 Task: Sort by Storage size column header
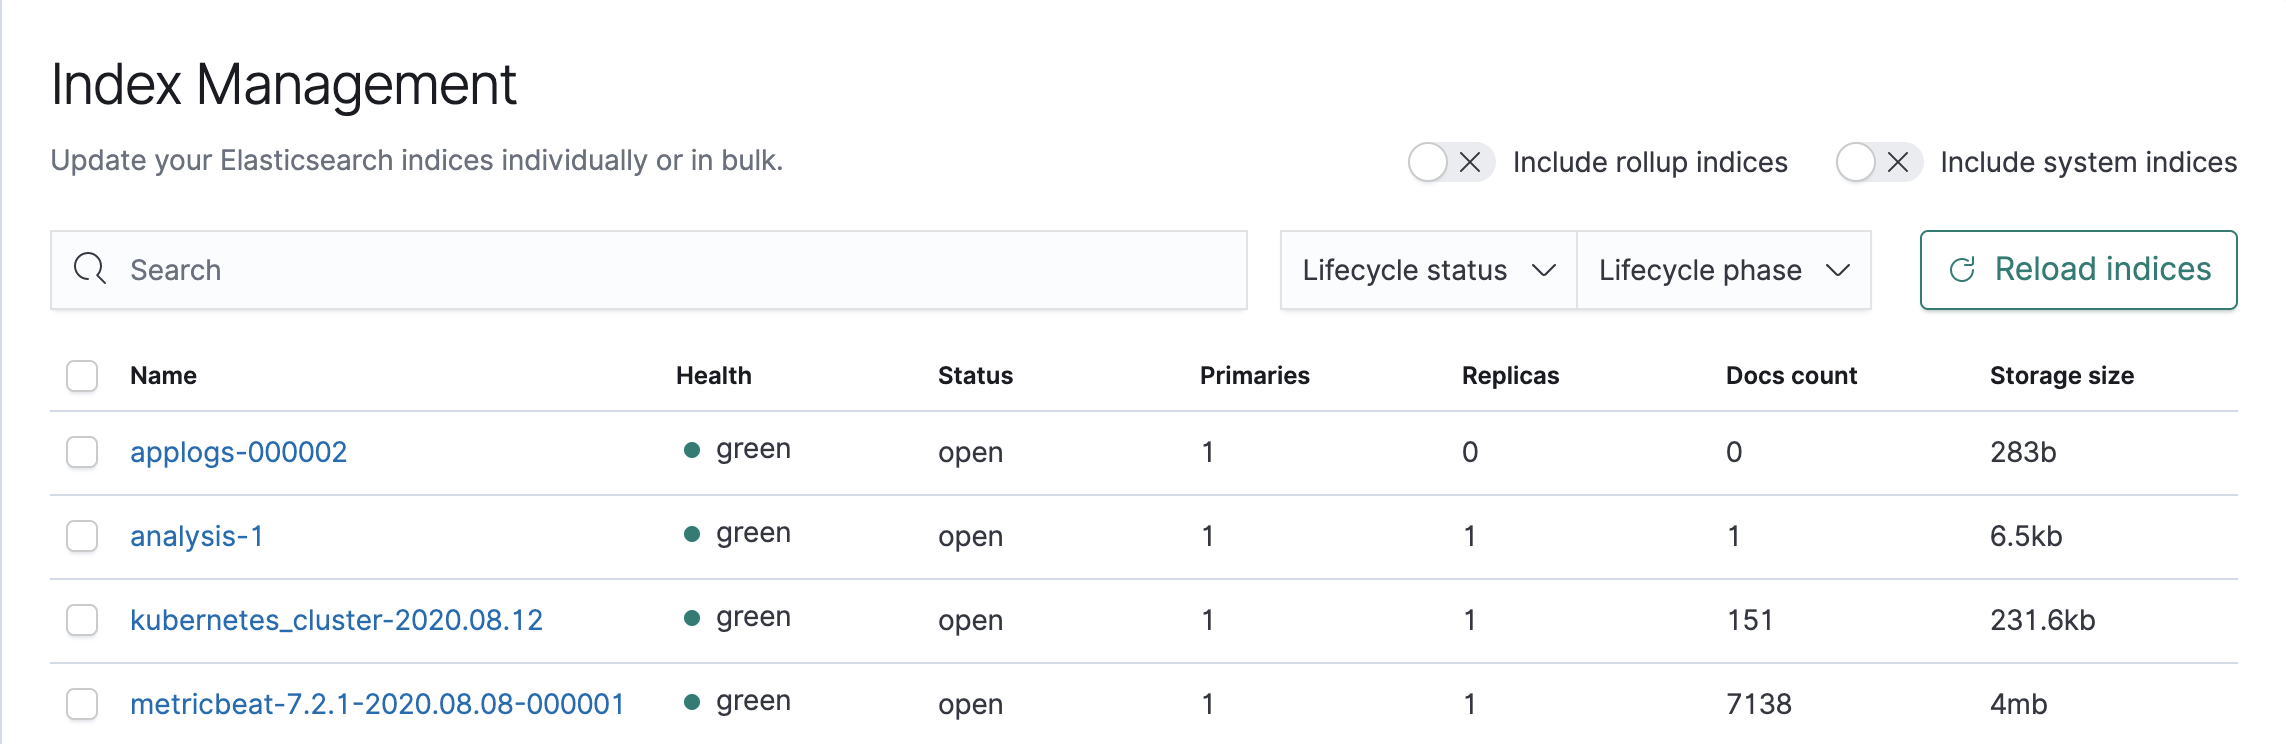pos(2061,376)
